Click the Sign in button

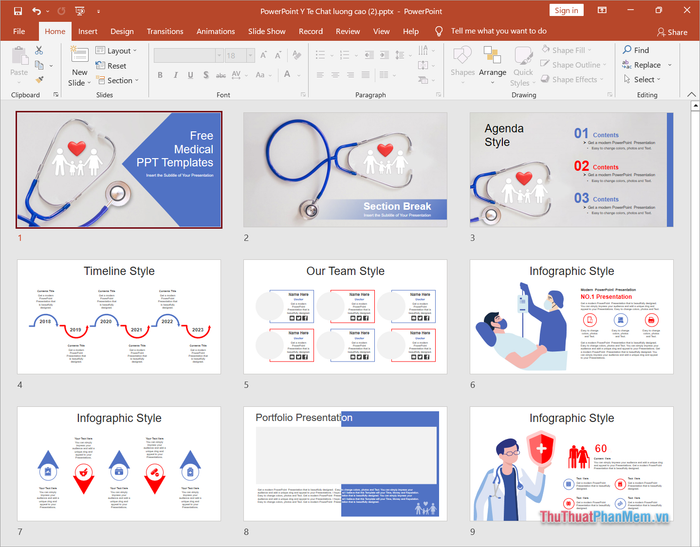coord(566,10)
